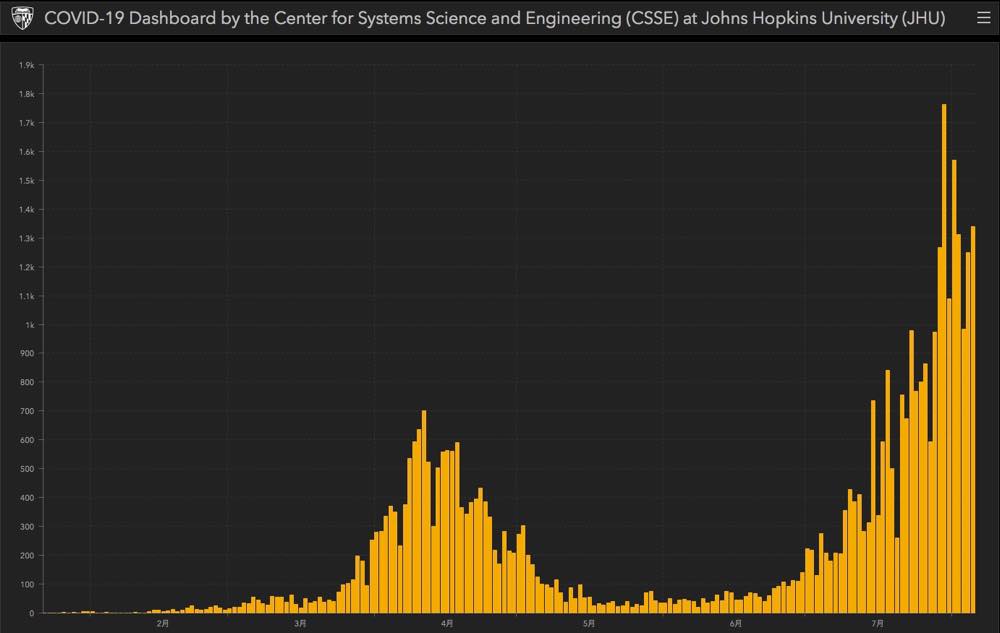Screen dimensions: 1000x633
Task: Select the tallest bar peaking near 1.76k
Action: point(944,358)
